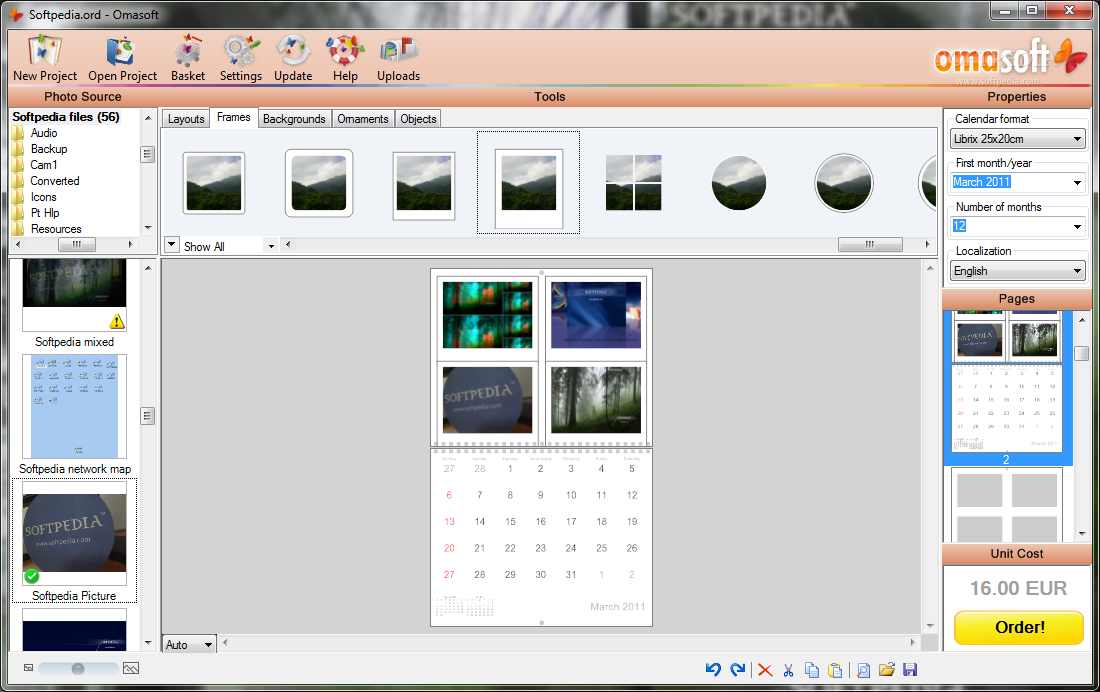Image resolution: width=1100 pixels, height=692 pixels.
Task: Select Softpedia files (56) root folder
Action: [66, 117]
